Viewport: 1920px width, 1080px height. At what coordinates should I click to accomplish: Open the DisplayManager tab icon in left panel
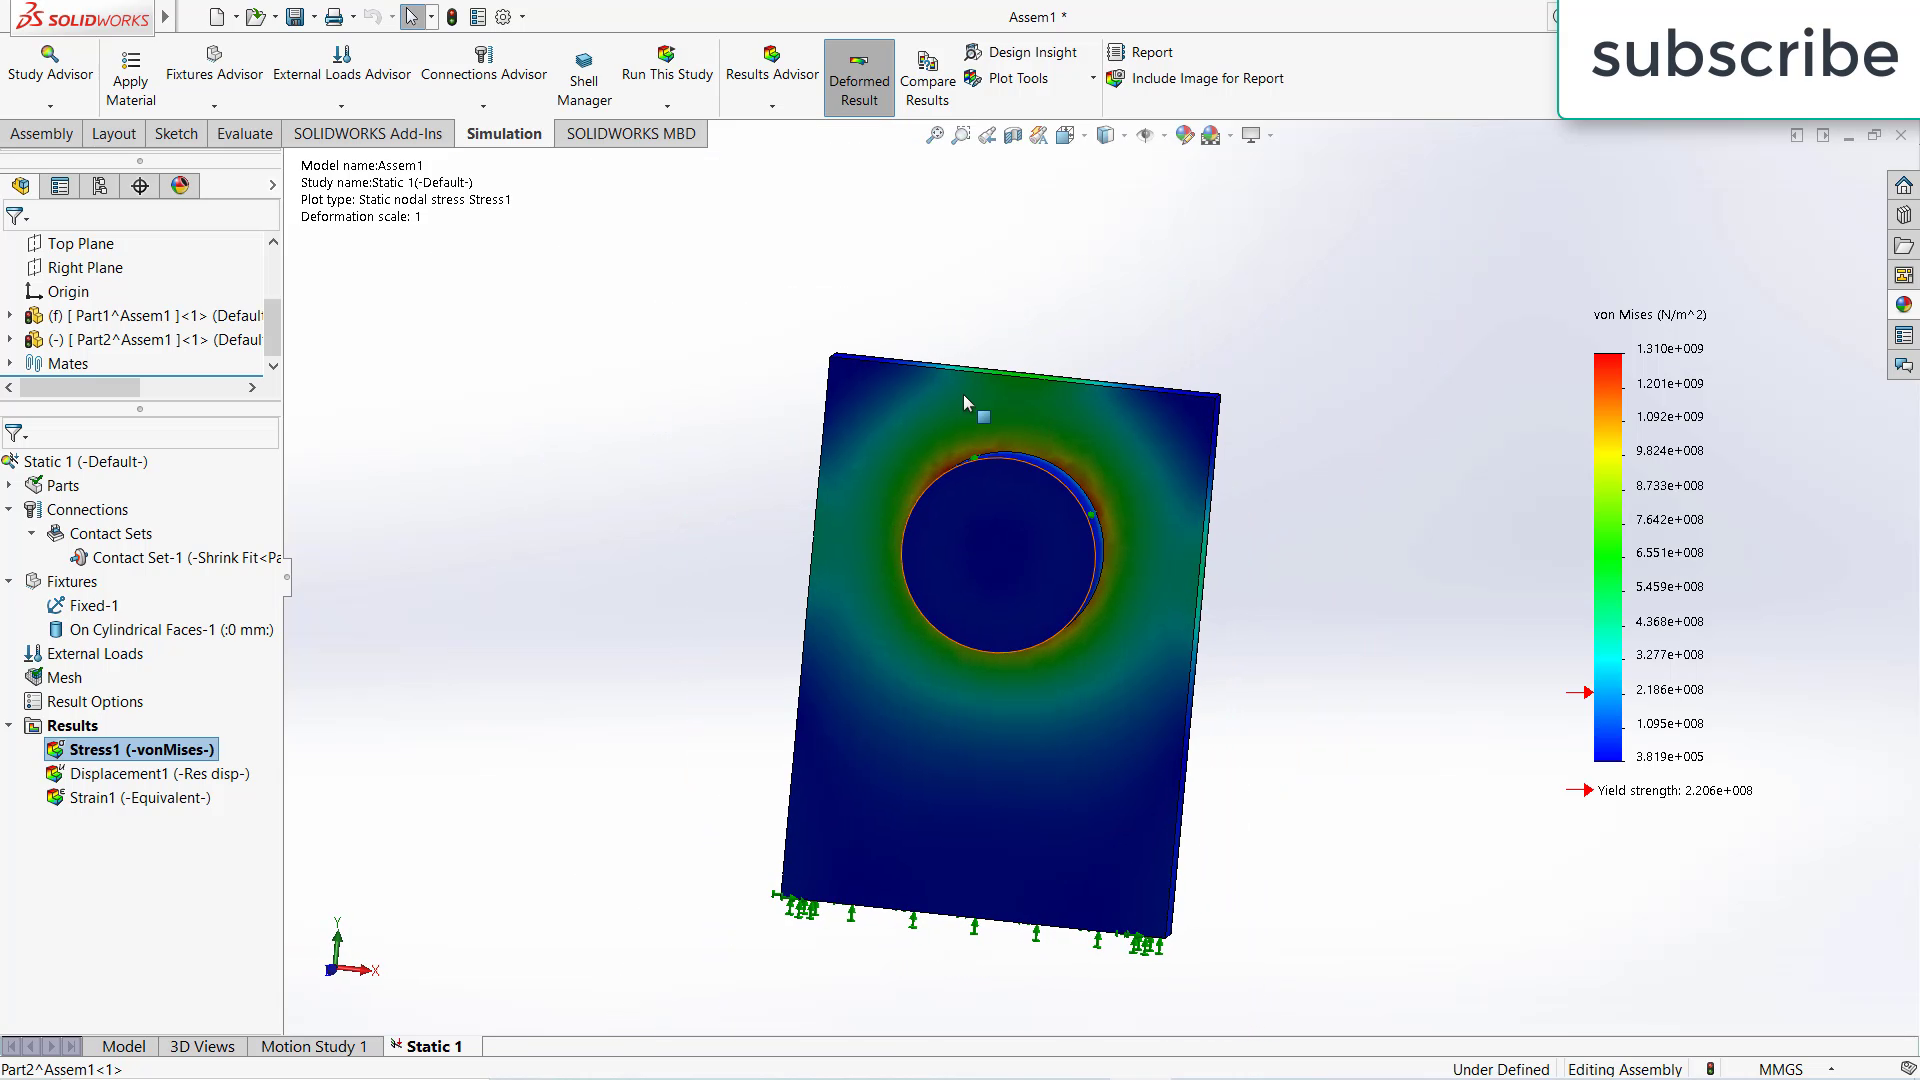179,185
